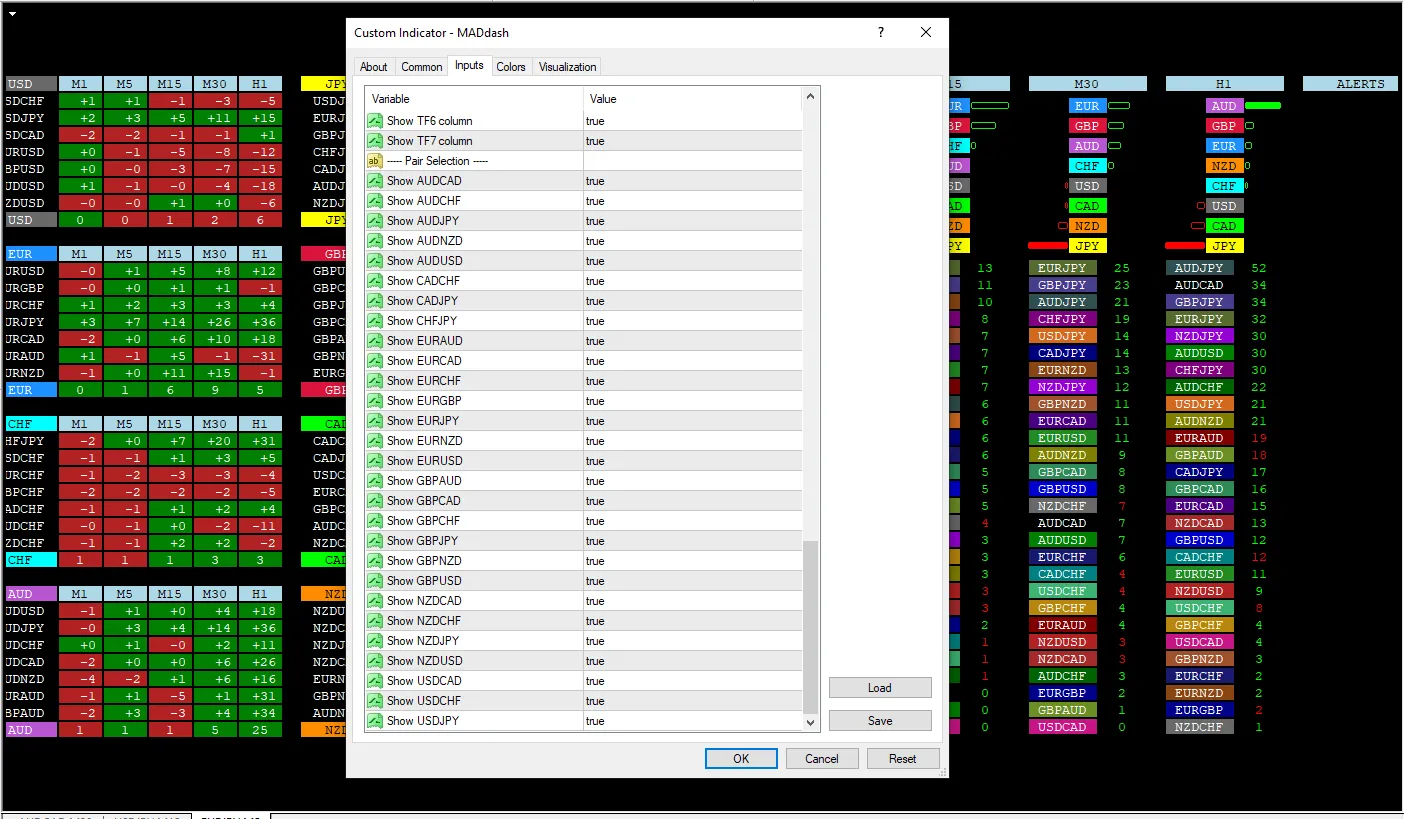The height and width of the screenshot is (819, 1404).
Task: Open the dropdown arrow at chart top-left corner
Action: [x=13, y=12]
